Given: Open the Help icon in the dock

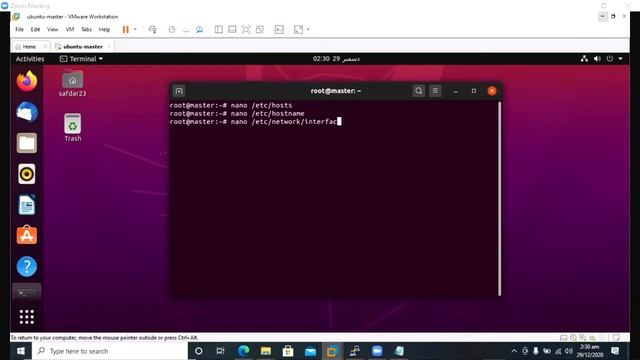Looking at the screenshot, I should (x=27, y=267).
